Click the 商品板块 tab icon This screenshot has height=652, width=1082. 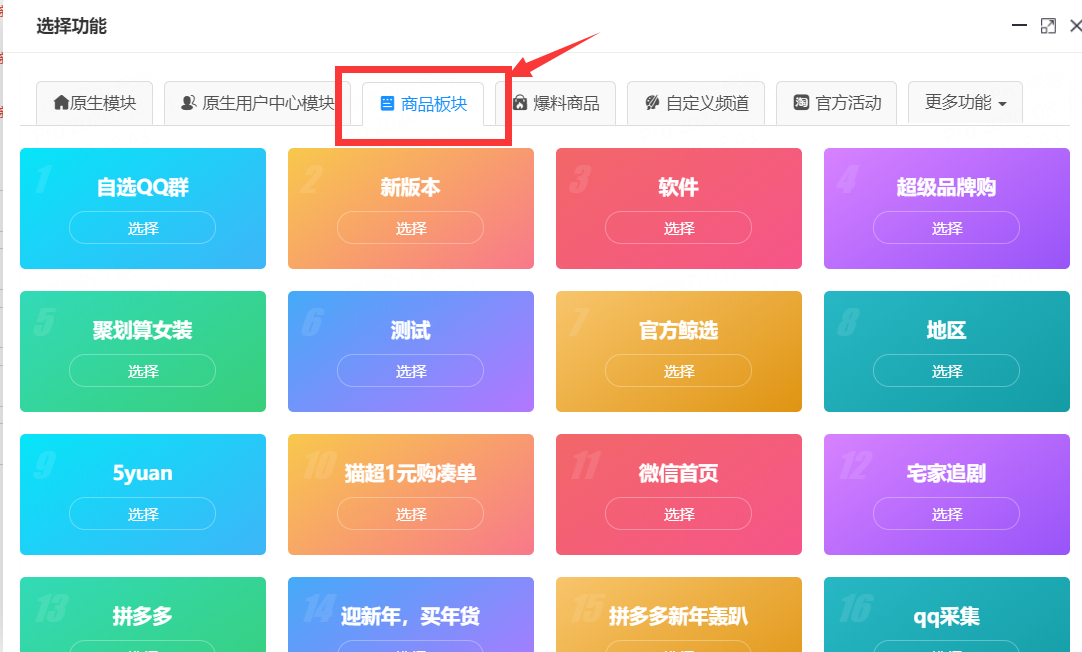click(x=387, y=103)
